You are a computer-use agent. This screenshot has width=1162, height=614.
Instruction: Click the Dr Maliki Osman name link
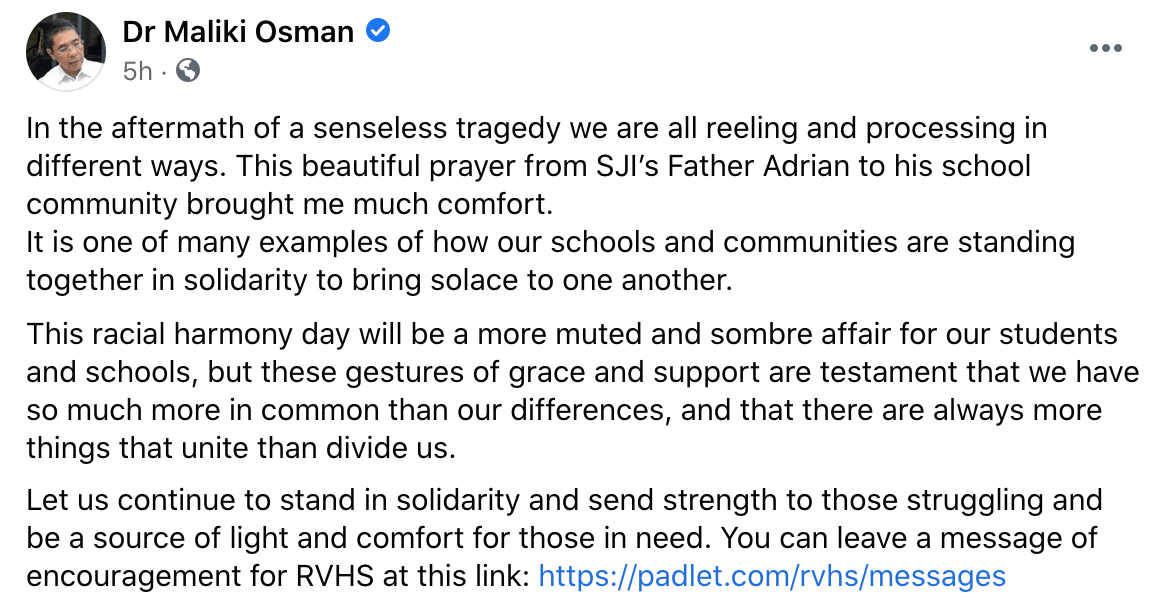pyautogui.click(x=238, y=32)
